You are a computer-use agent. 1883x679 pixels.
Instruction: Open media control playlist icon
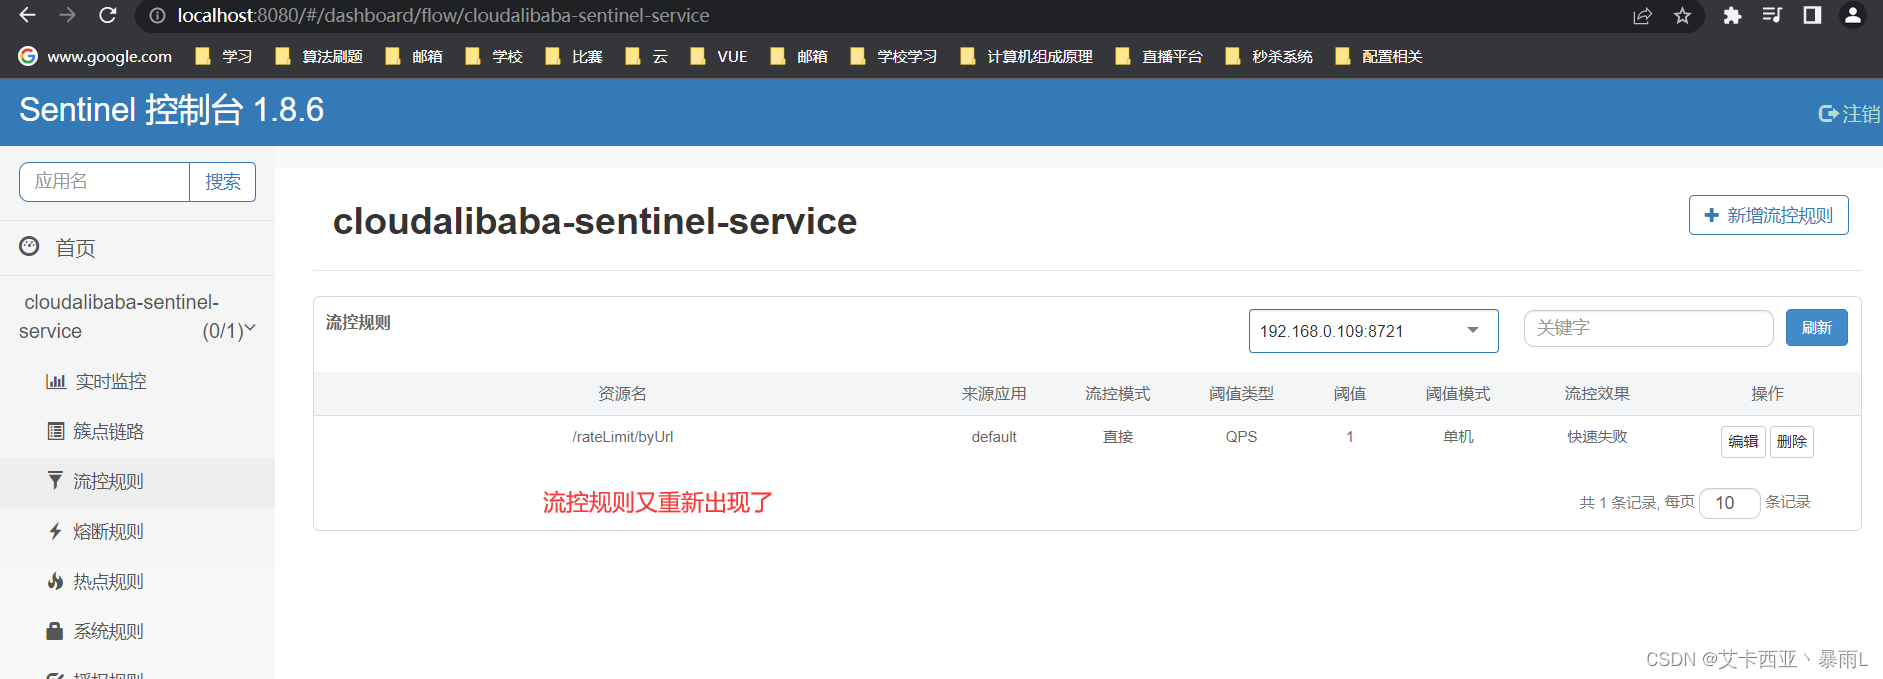[x=1772, y=16]
